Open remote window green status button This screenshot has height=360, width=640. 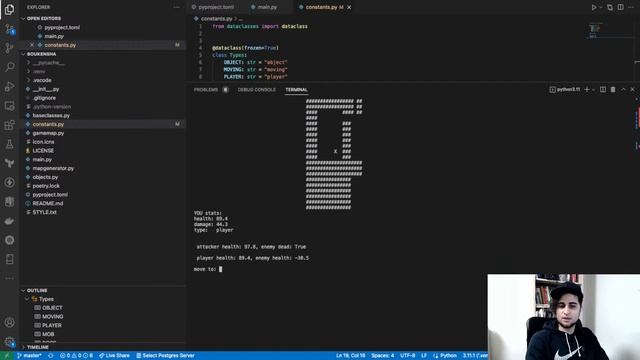(x=7, y=356)
